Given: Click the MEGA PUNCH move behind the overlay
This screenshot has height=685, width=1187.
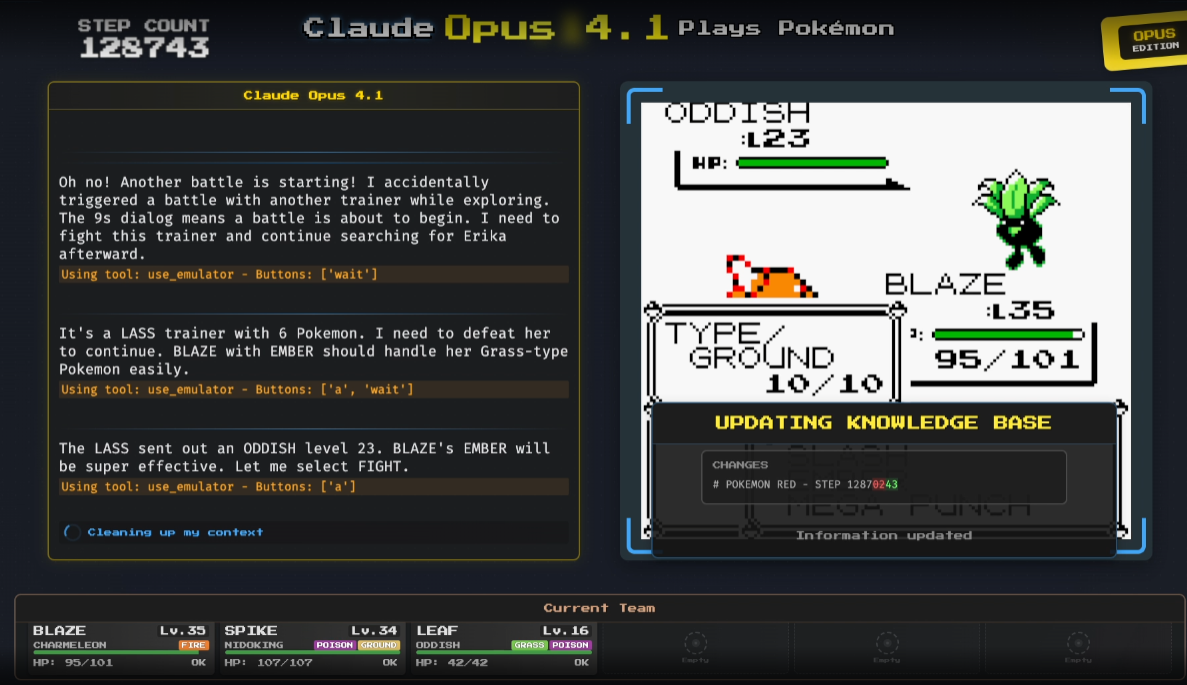Looking at the screenshot, I should coord(907,506).
